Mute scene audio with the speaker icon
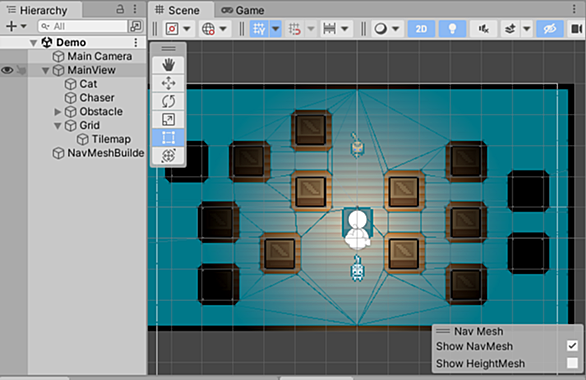The height and width of the screenshot is (380, 586). coord(484,29)
